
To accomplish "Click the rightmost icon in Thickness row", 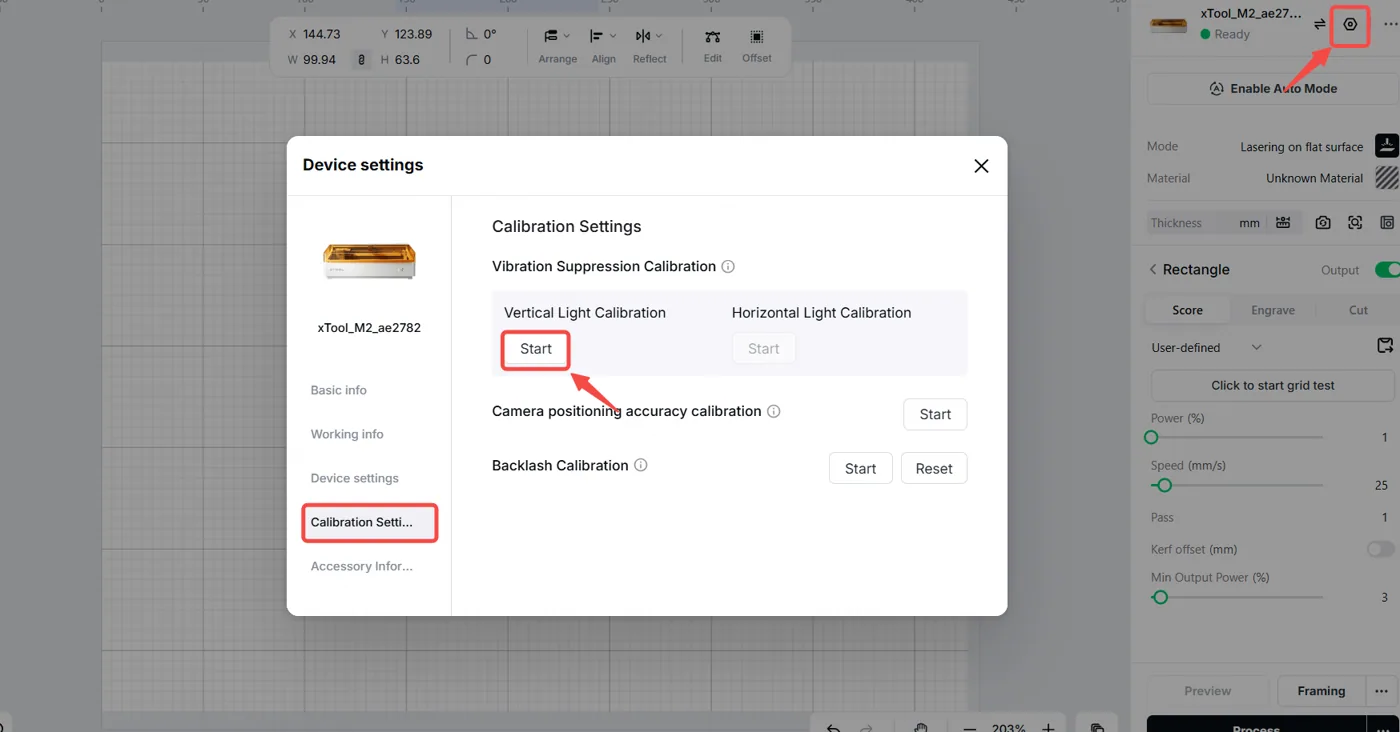I will [1387, 223].
